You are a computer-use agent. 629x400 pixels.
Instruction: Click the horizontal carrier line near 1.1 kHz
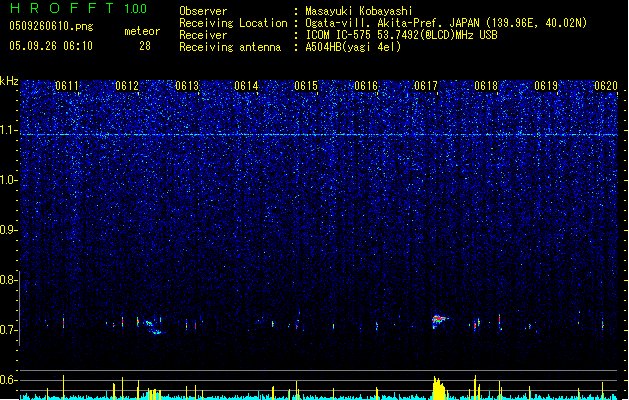tap(319, 134)
